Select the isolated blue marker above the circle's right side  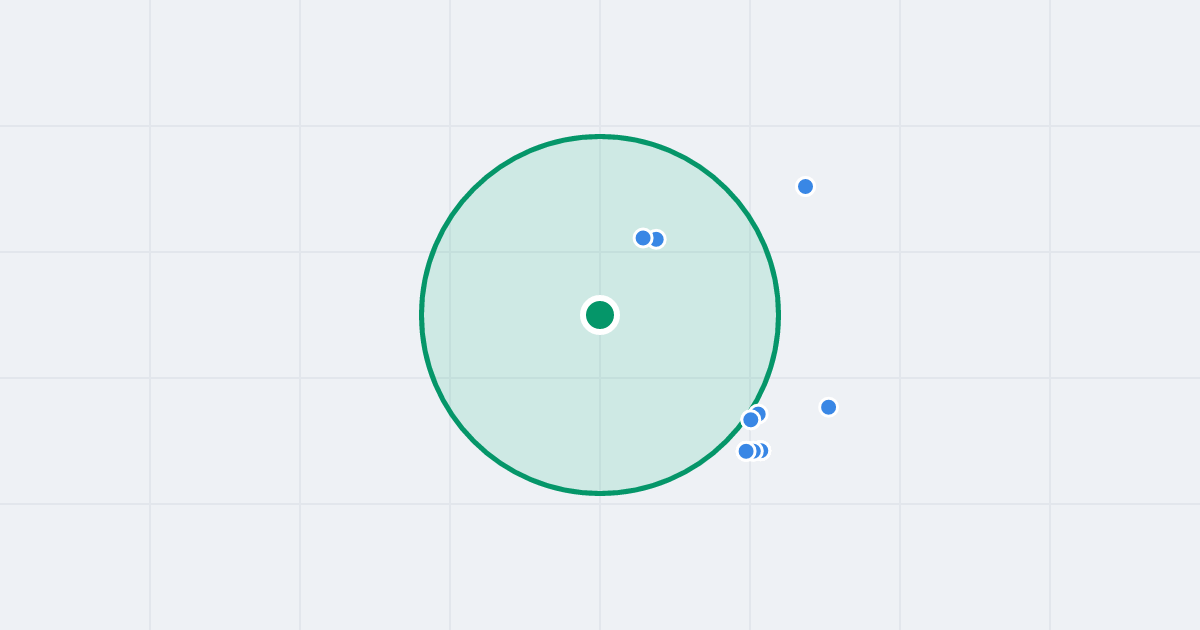tap(805, 186)
